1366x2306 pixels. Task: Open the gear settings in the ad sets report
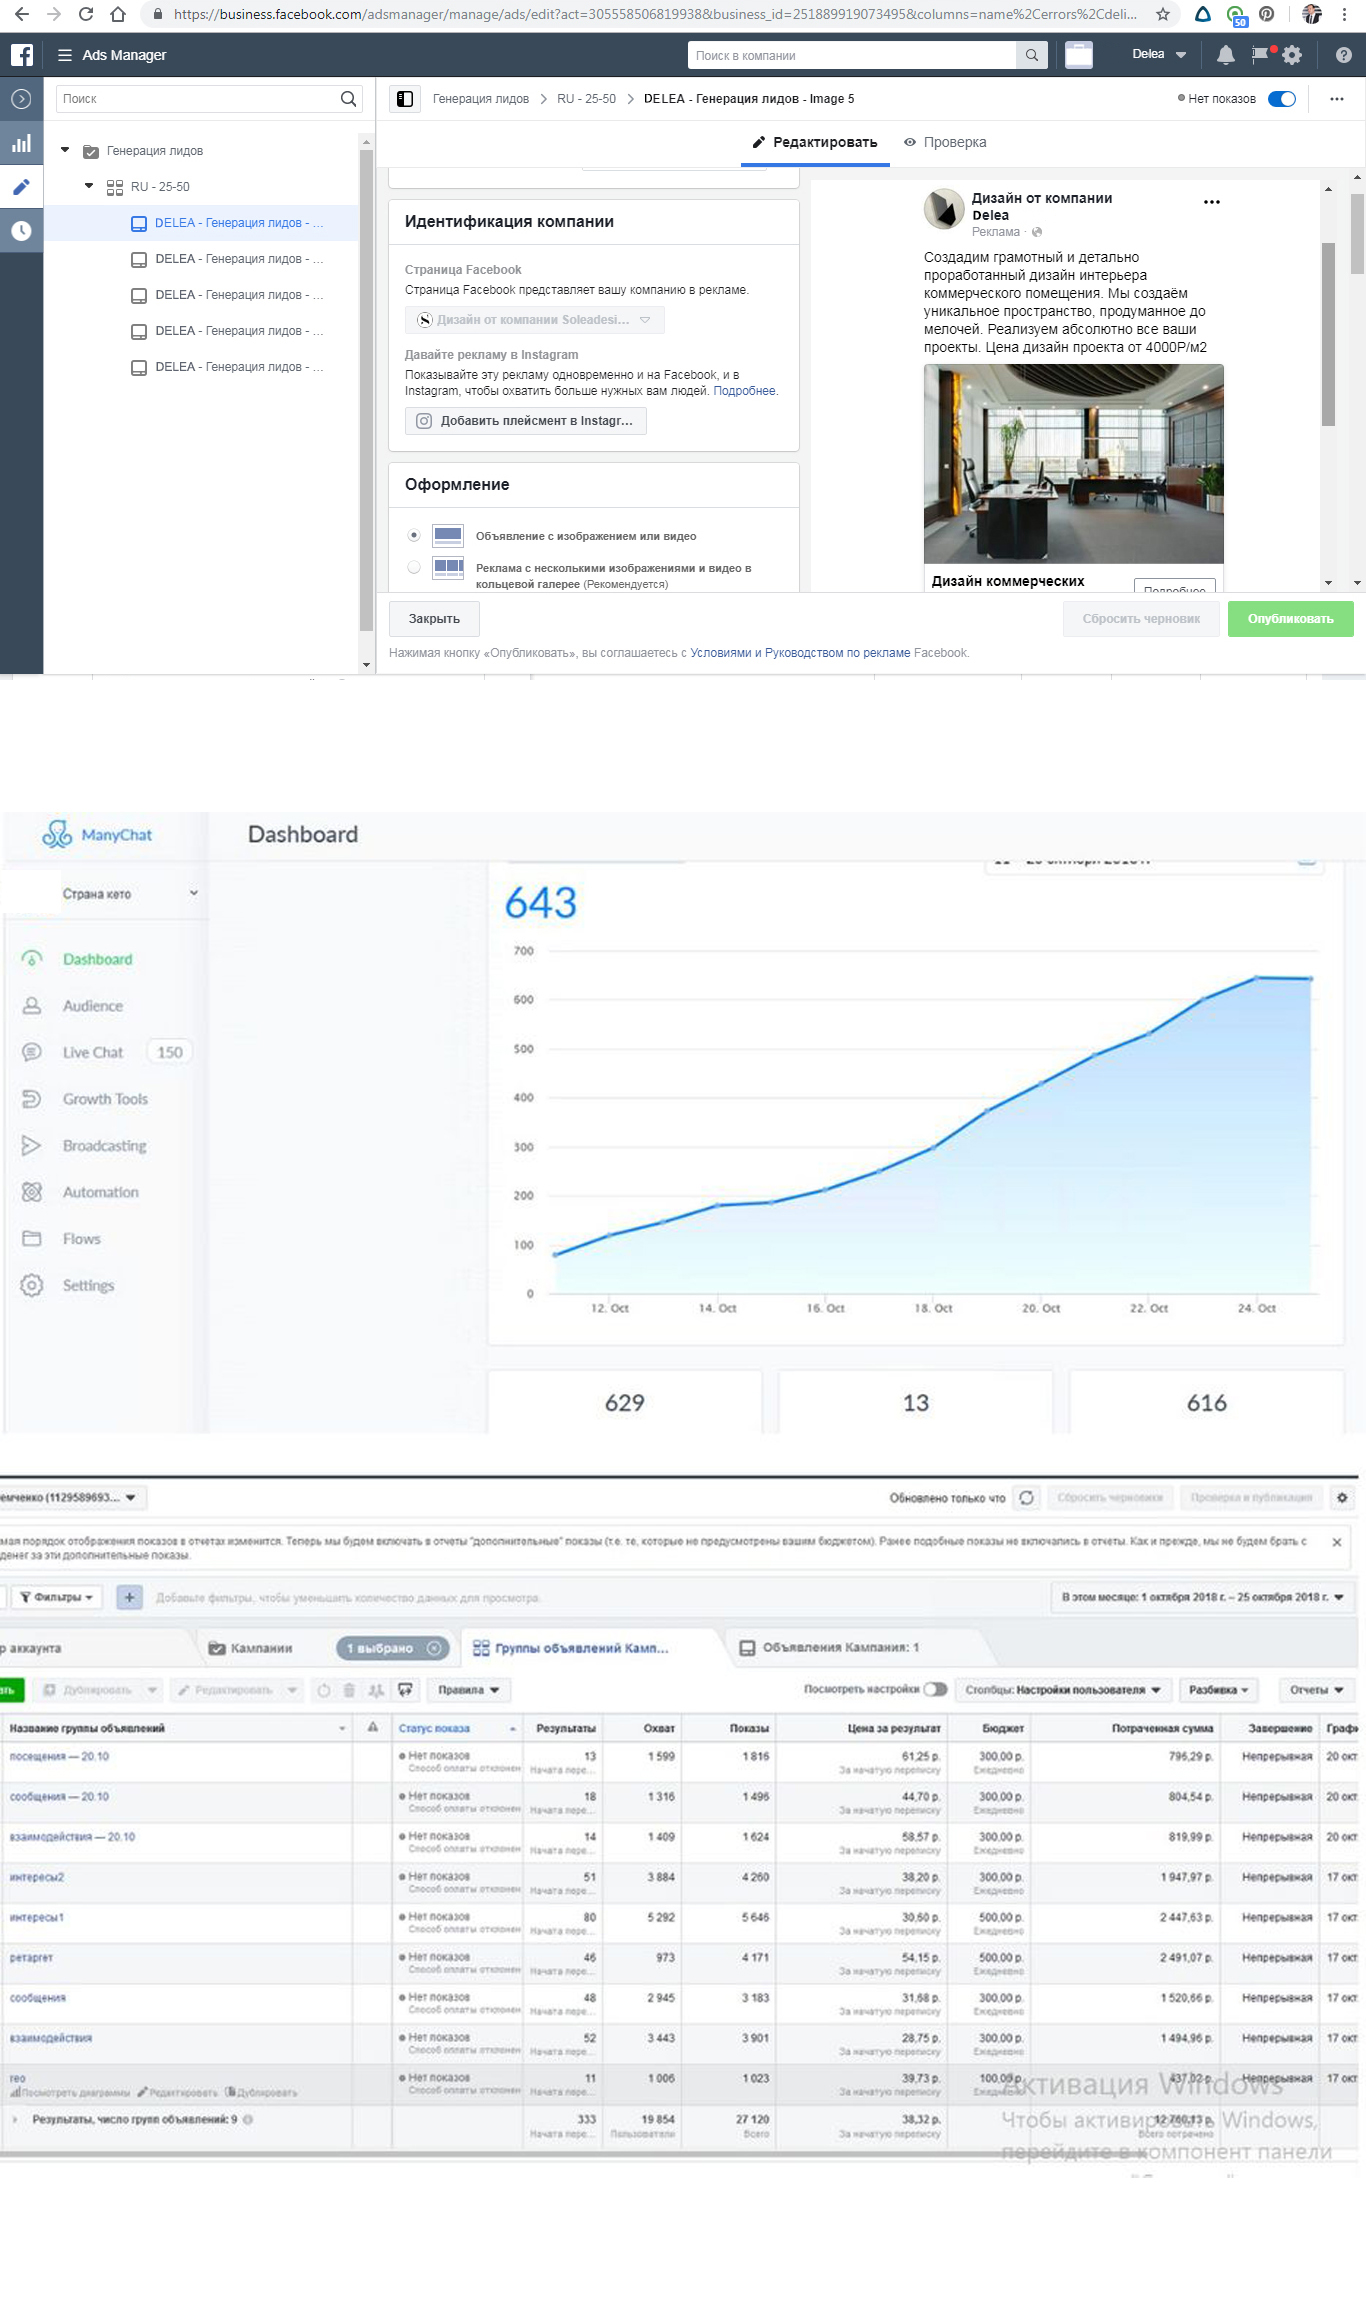point(1342,1497)
